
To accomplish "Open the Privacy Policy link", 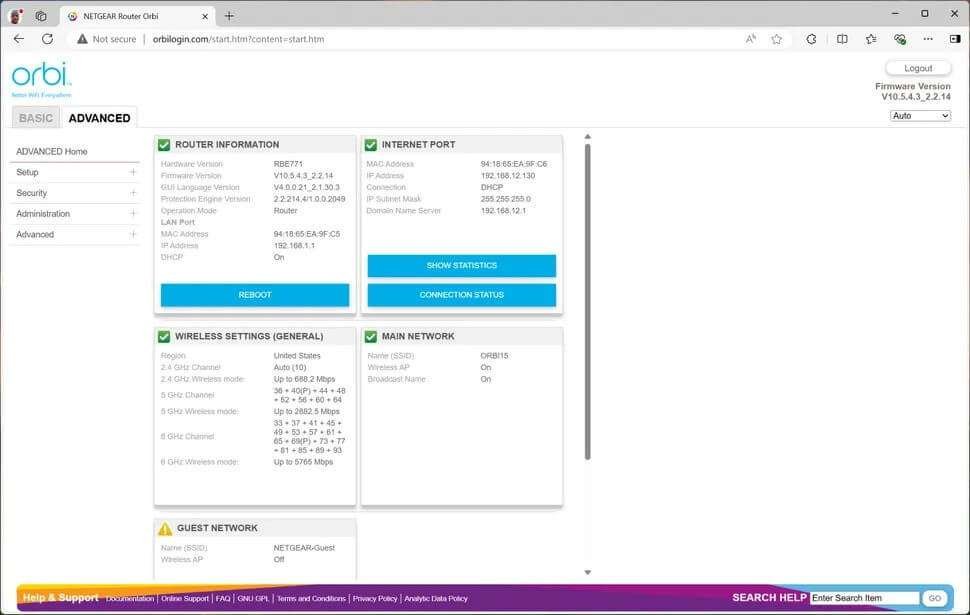I will coord(375,598).
